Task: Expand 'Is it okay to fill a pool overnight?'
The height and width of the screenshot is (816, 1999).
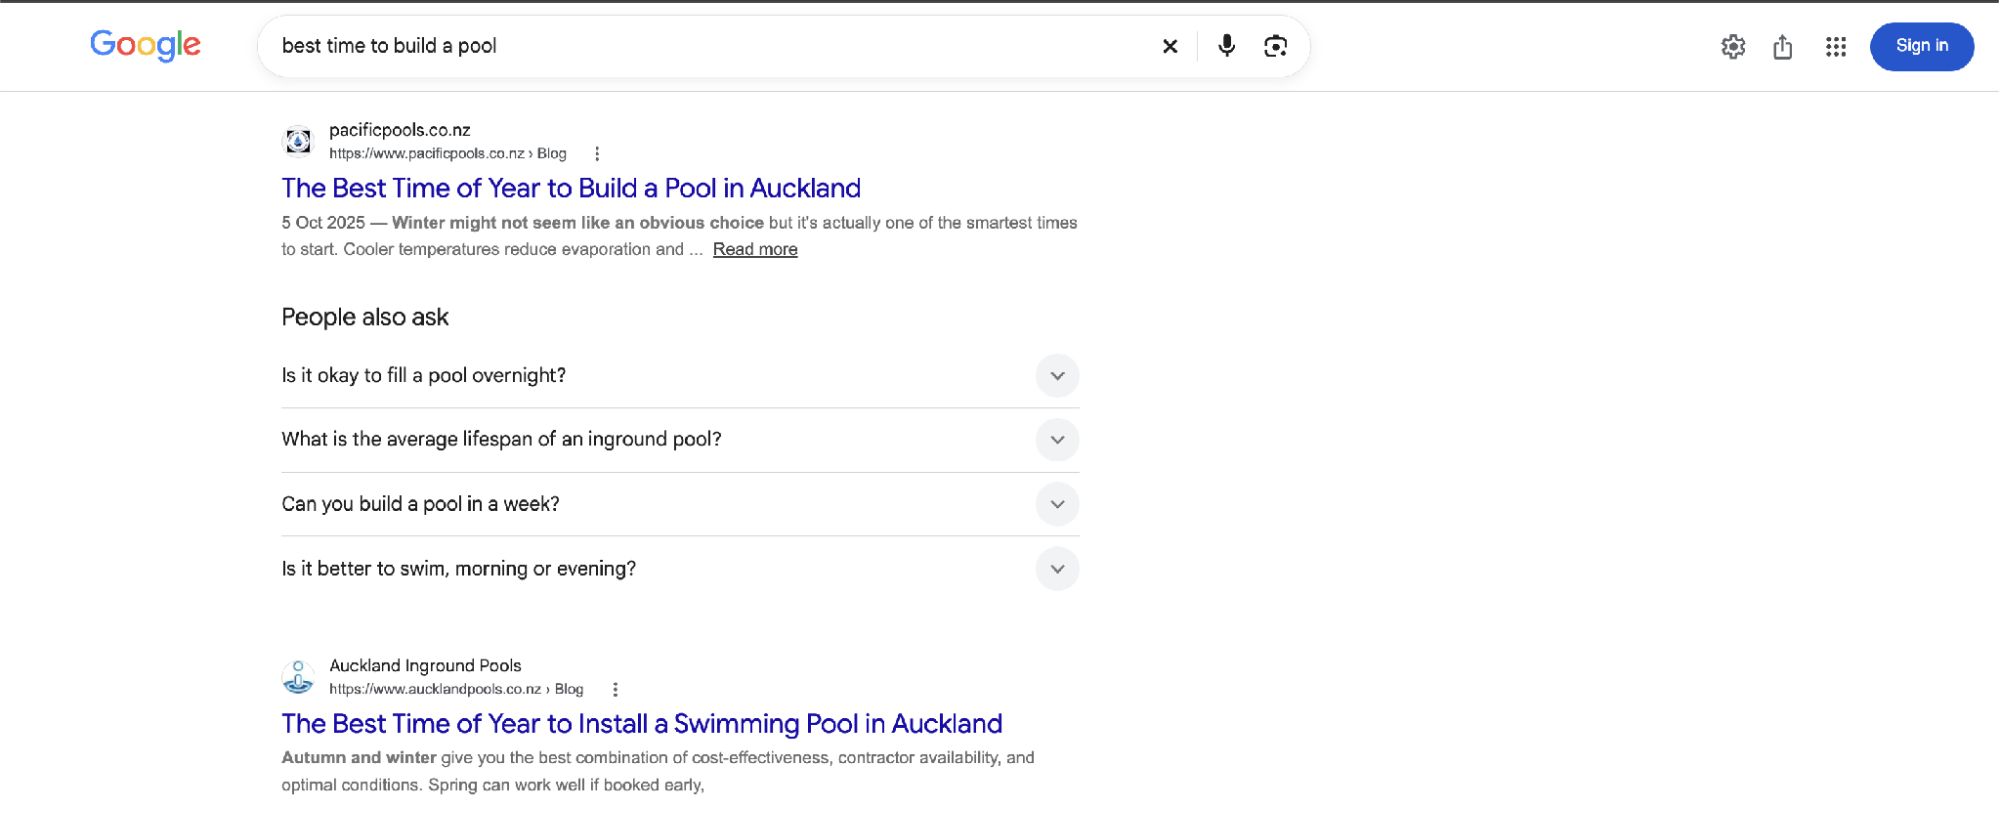Action: 680,375
